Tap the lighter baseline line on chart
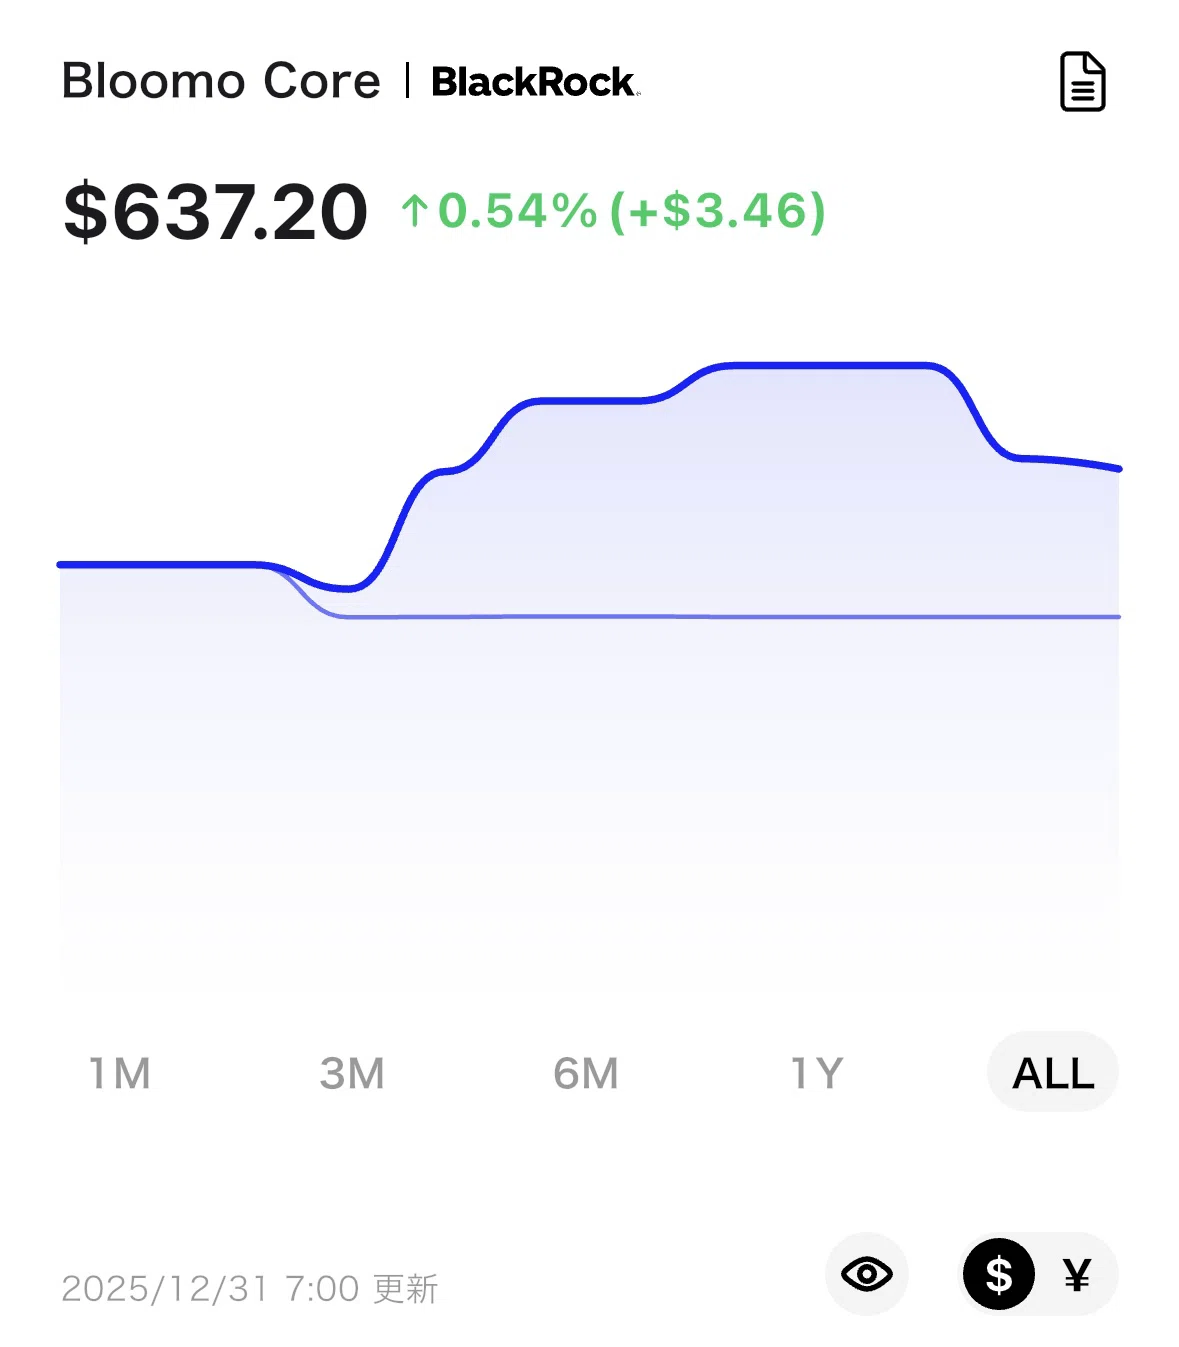This screenshot has height=1347, width=1179. 730,617
